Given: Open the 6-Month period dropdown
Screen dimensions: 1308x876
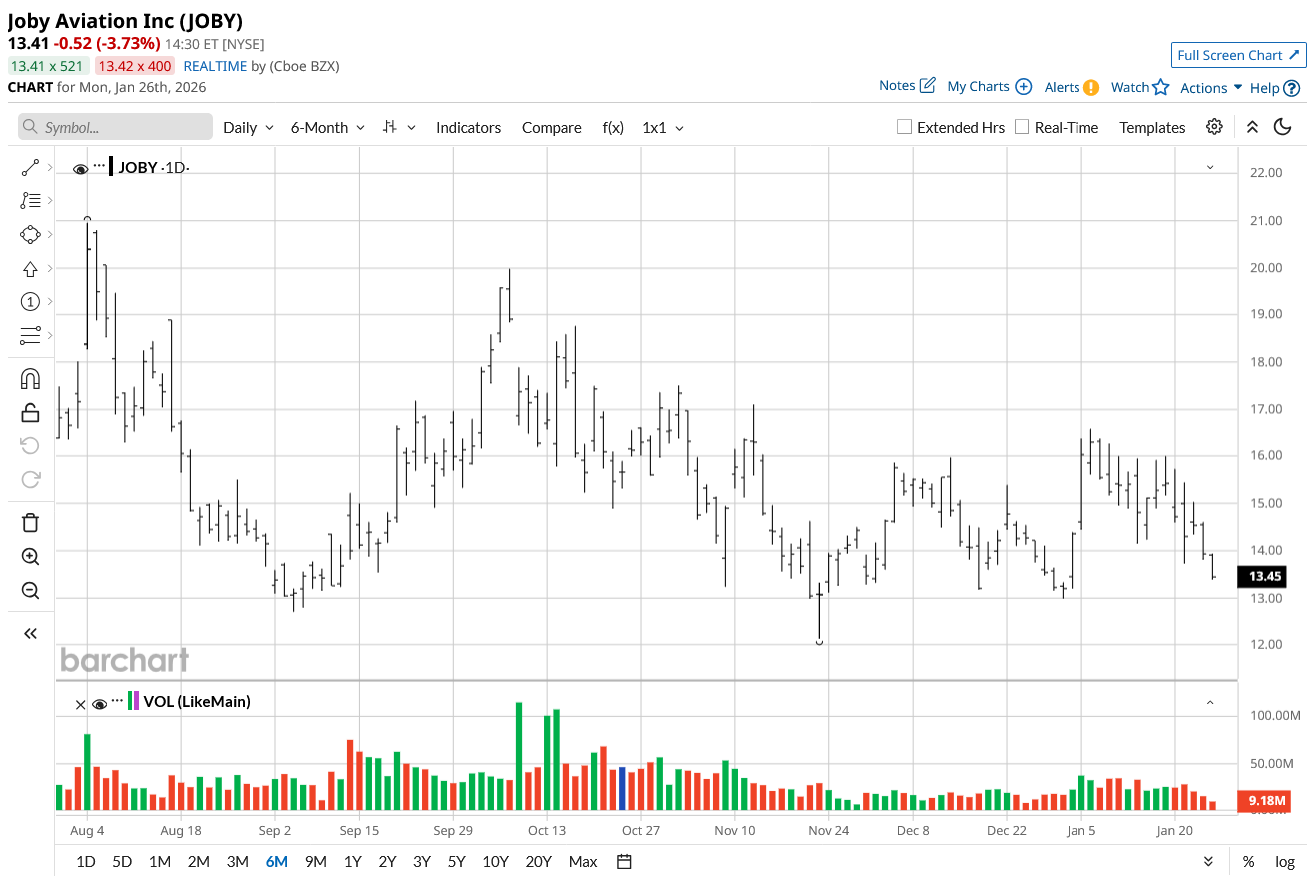Looking at the screenshot, I should coord(327,127).
